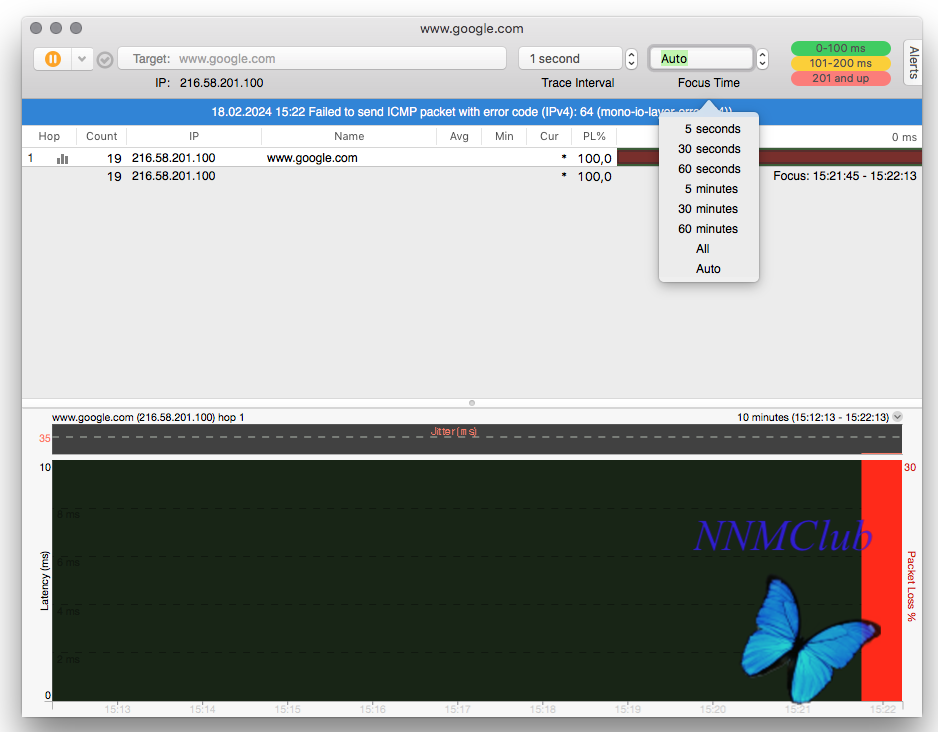Click the Trace Interval stepper arrows
Viewport: 938px width, 732px height.
(x=631, y=59)
